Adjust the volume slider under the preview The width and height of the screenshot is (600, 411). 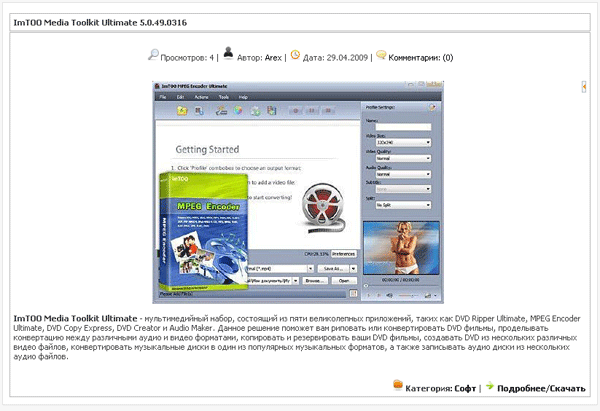(x=408, y=295)
